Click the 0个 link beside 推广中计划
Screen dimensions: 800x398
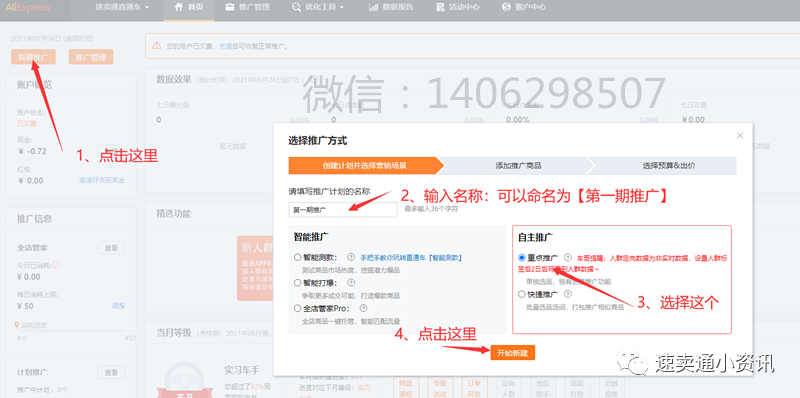click(62, 390)
